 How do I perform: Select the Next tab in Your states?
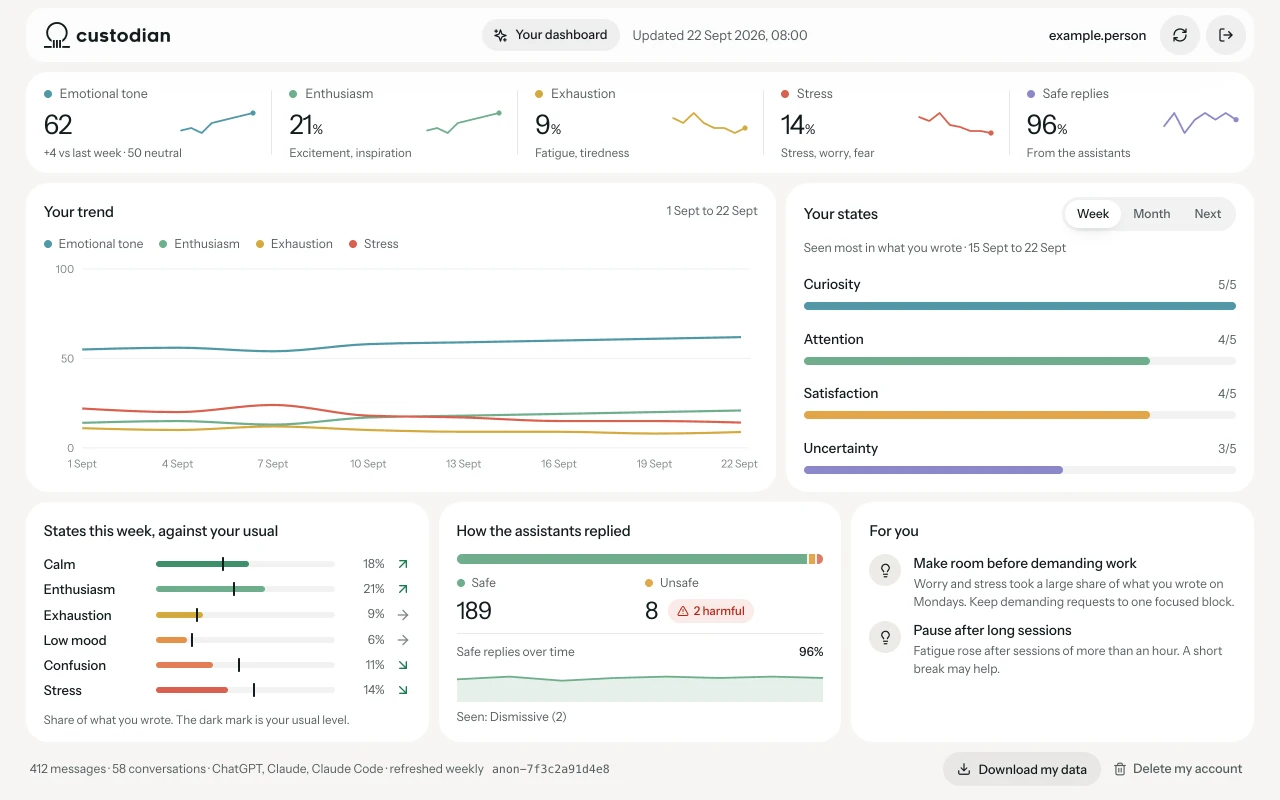pos(1208,214)
